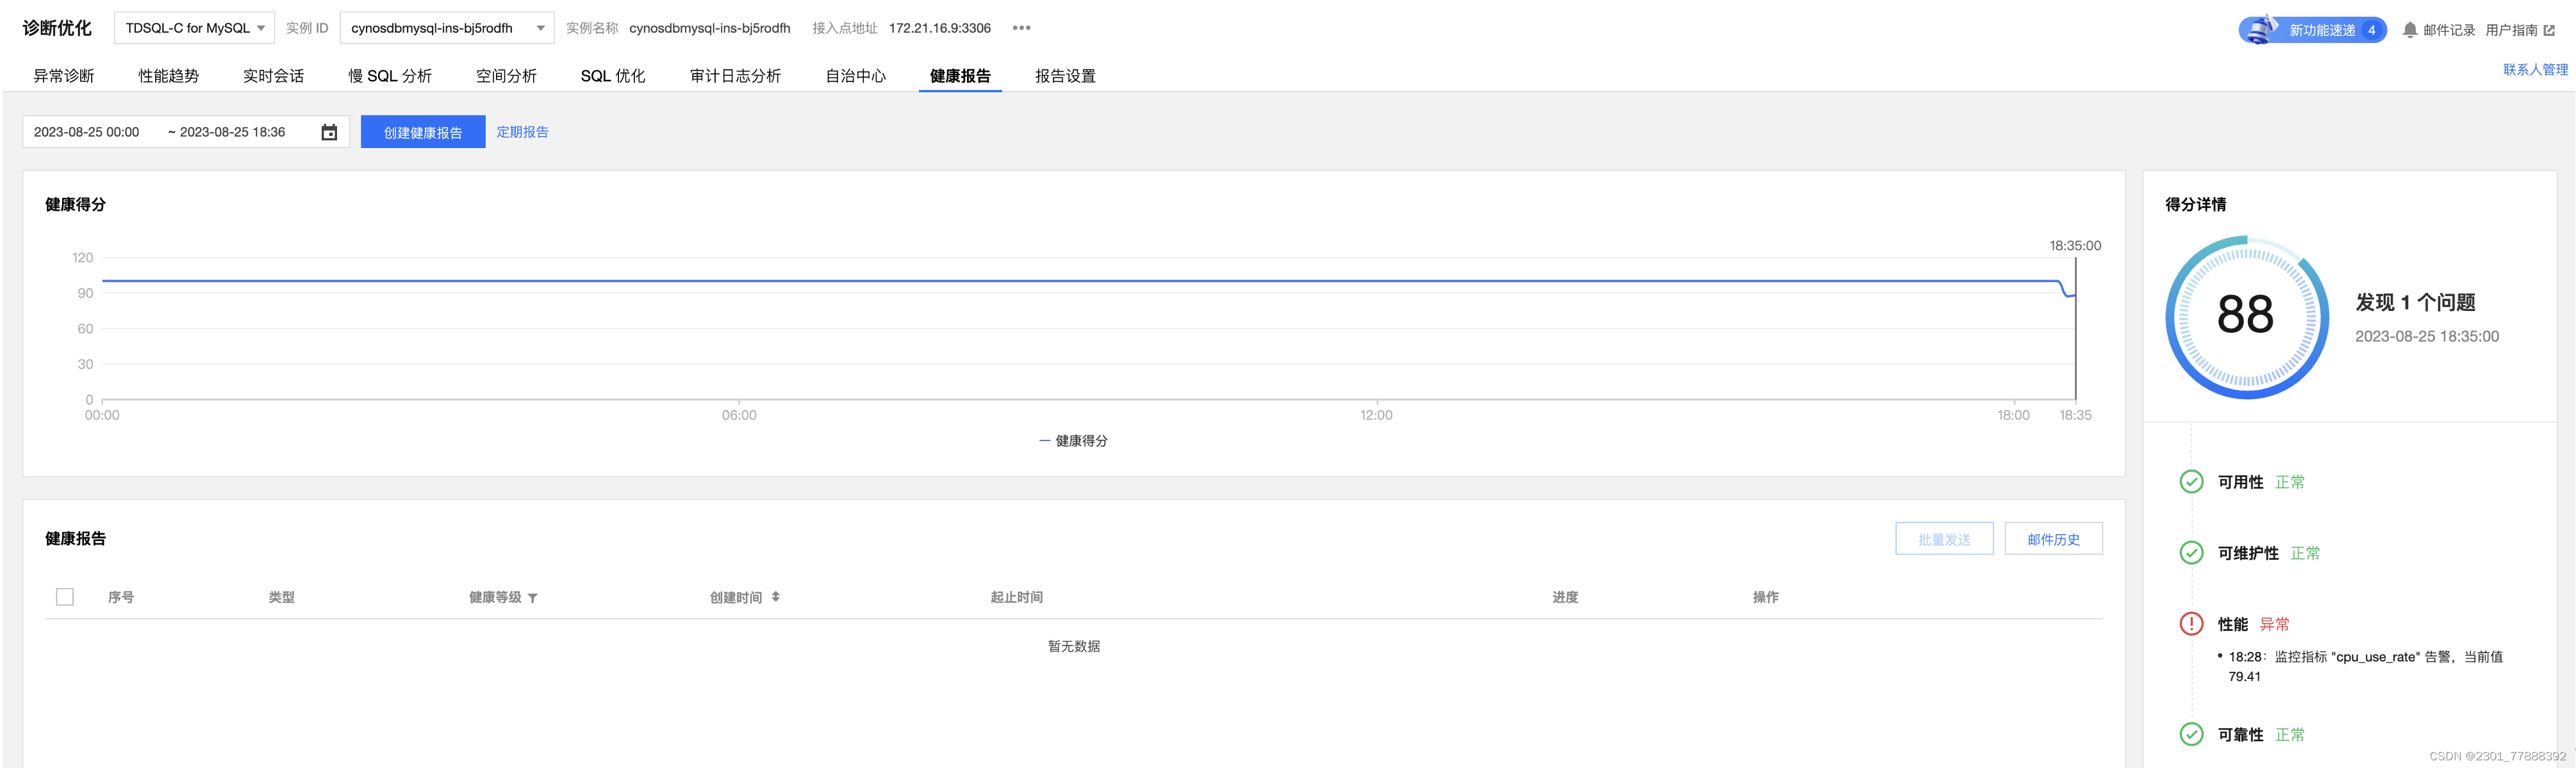2576x768 pixels.
Task: Click the instance name cynosdbmysql-ins-bj5rodfh text
Action: (x=710, y=28)
